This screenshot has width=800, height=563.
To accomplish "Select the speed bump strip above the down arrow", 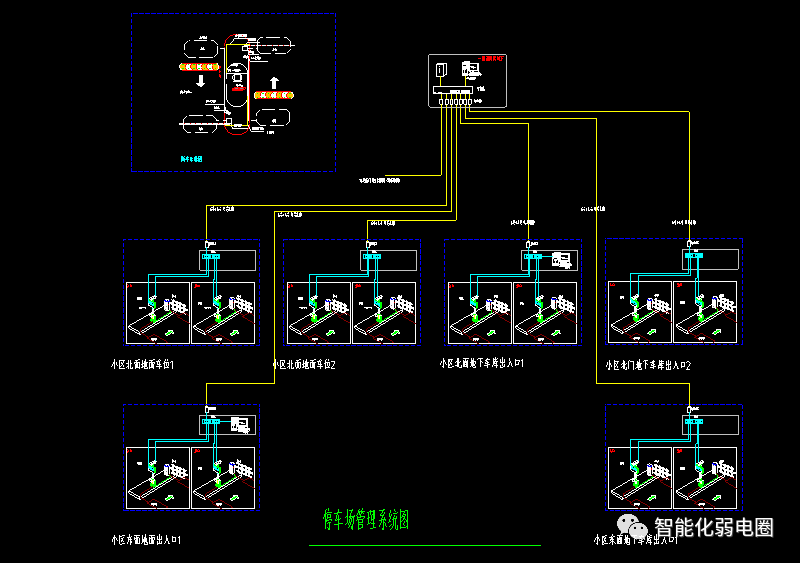I will [x=199, y=67].
